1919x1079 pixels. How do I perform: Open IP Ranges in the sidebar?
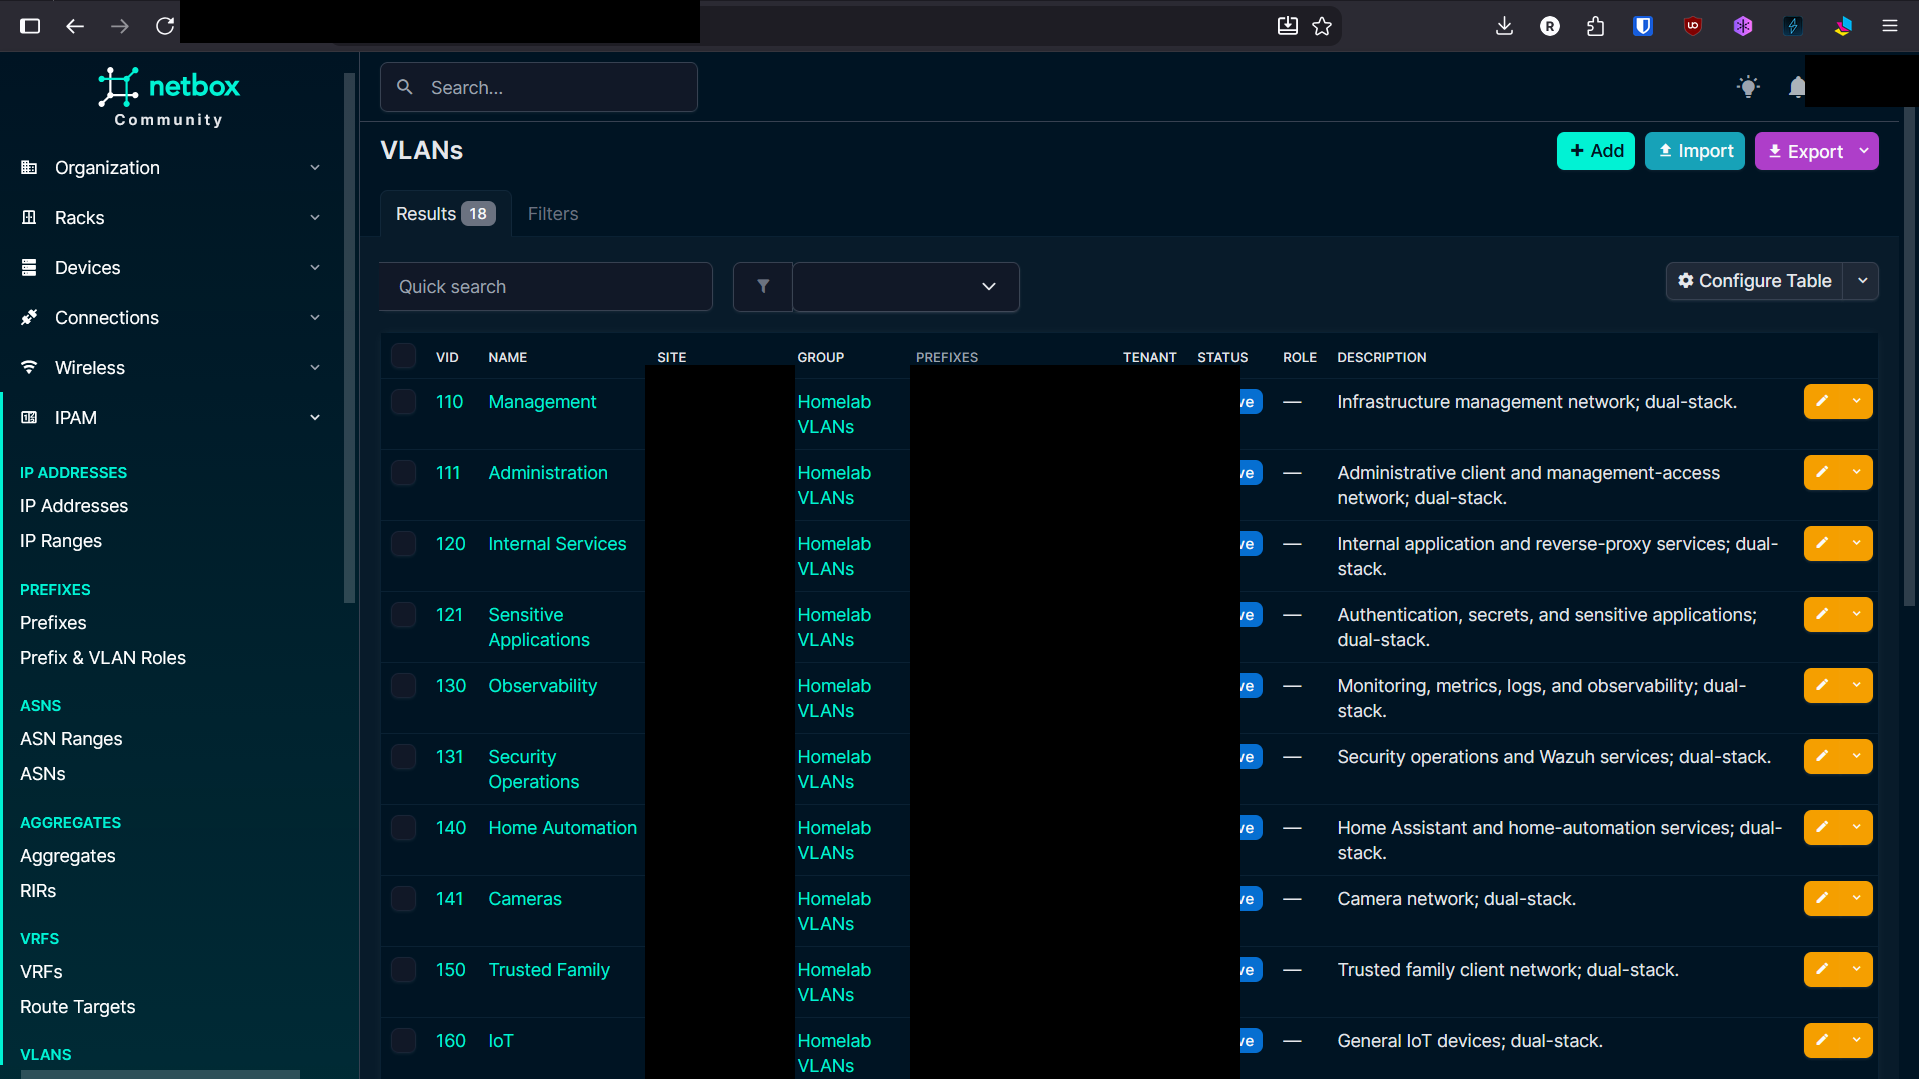point(61,541)
